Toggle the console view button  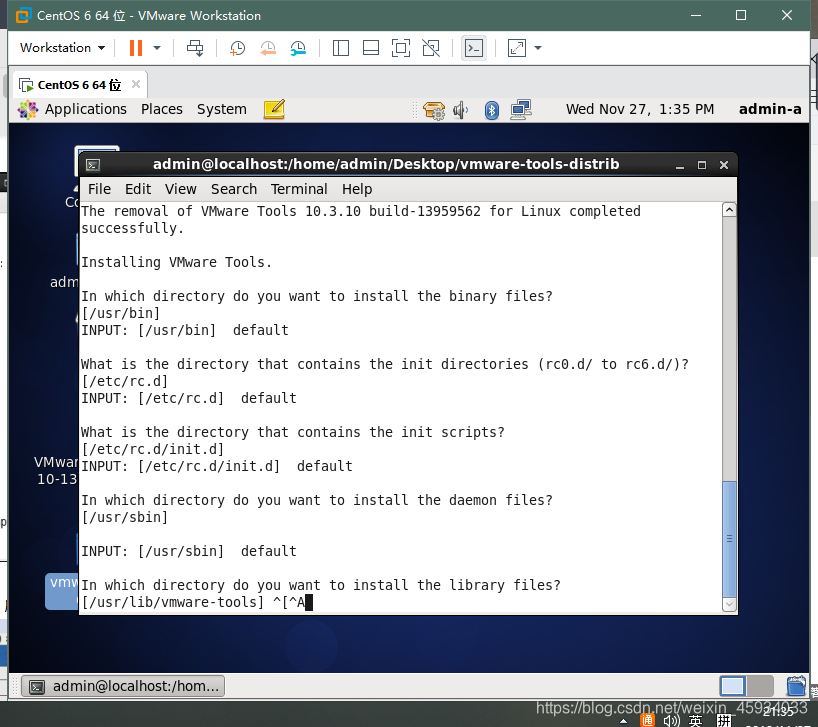[474, 48]
